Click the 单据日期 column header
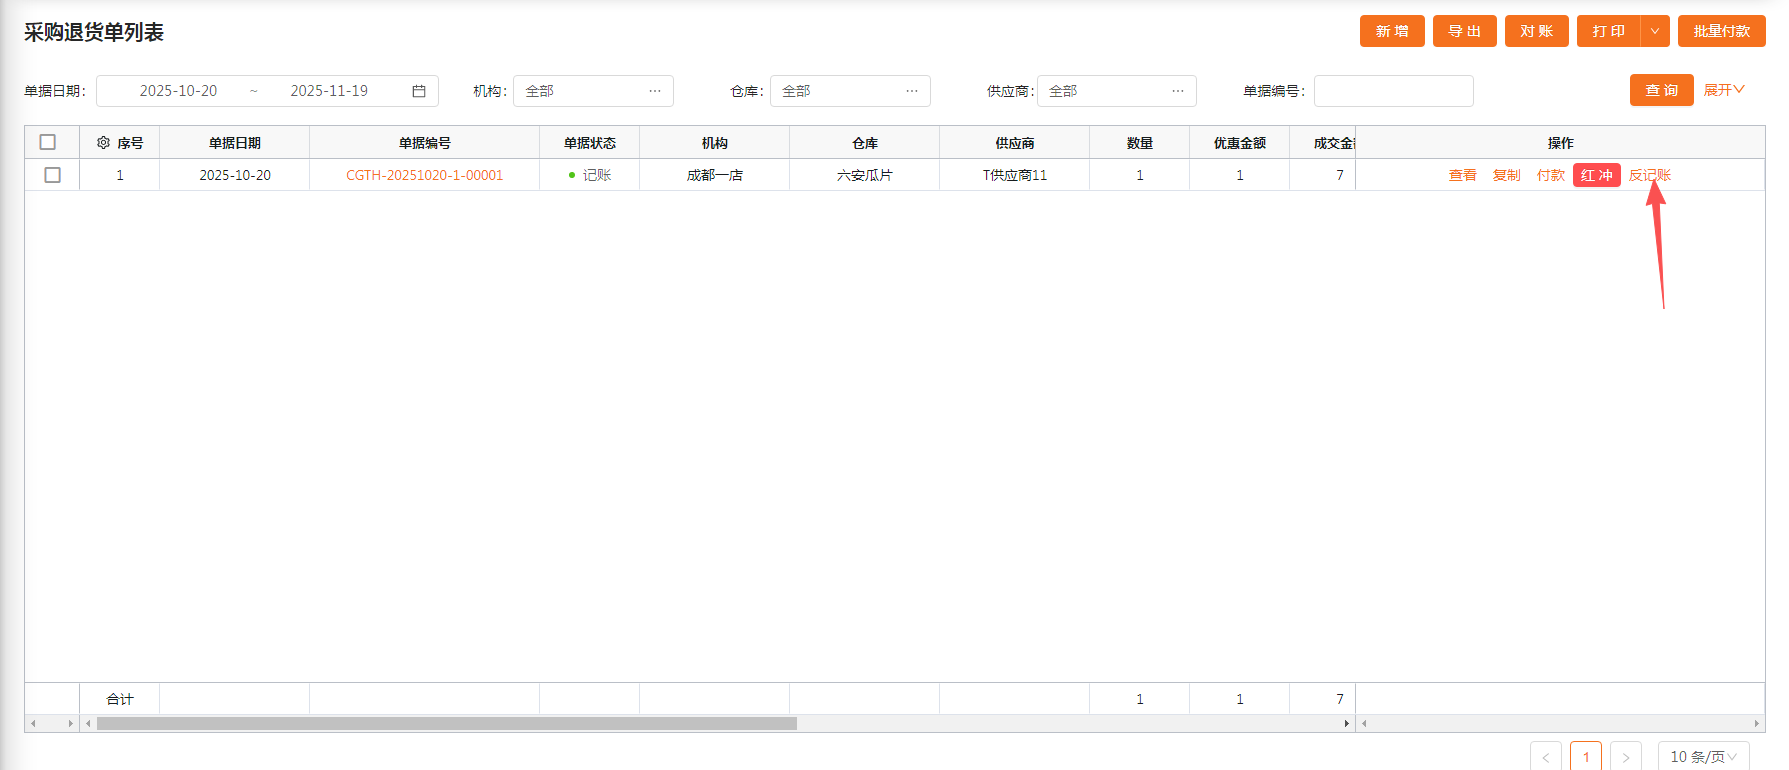The height and width of the screenshot is (770, 1789). 235,143
